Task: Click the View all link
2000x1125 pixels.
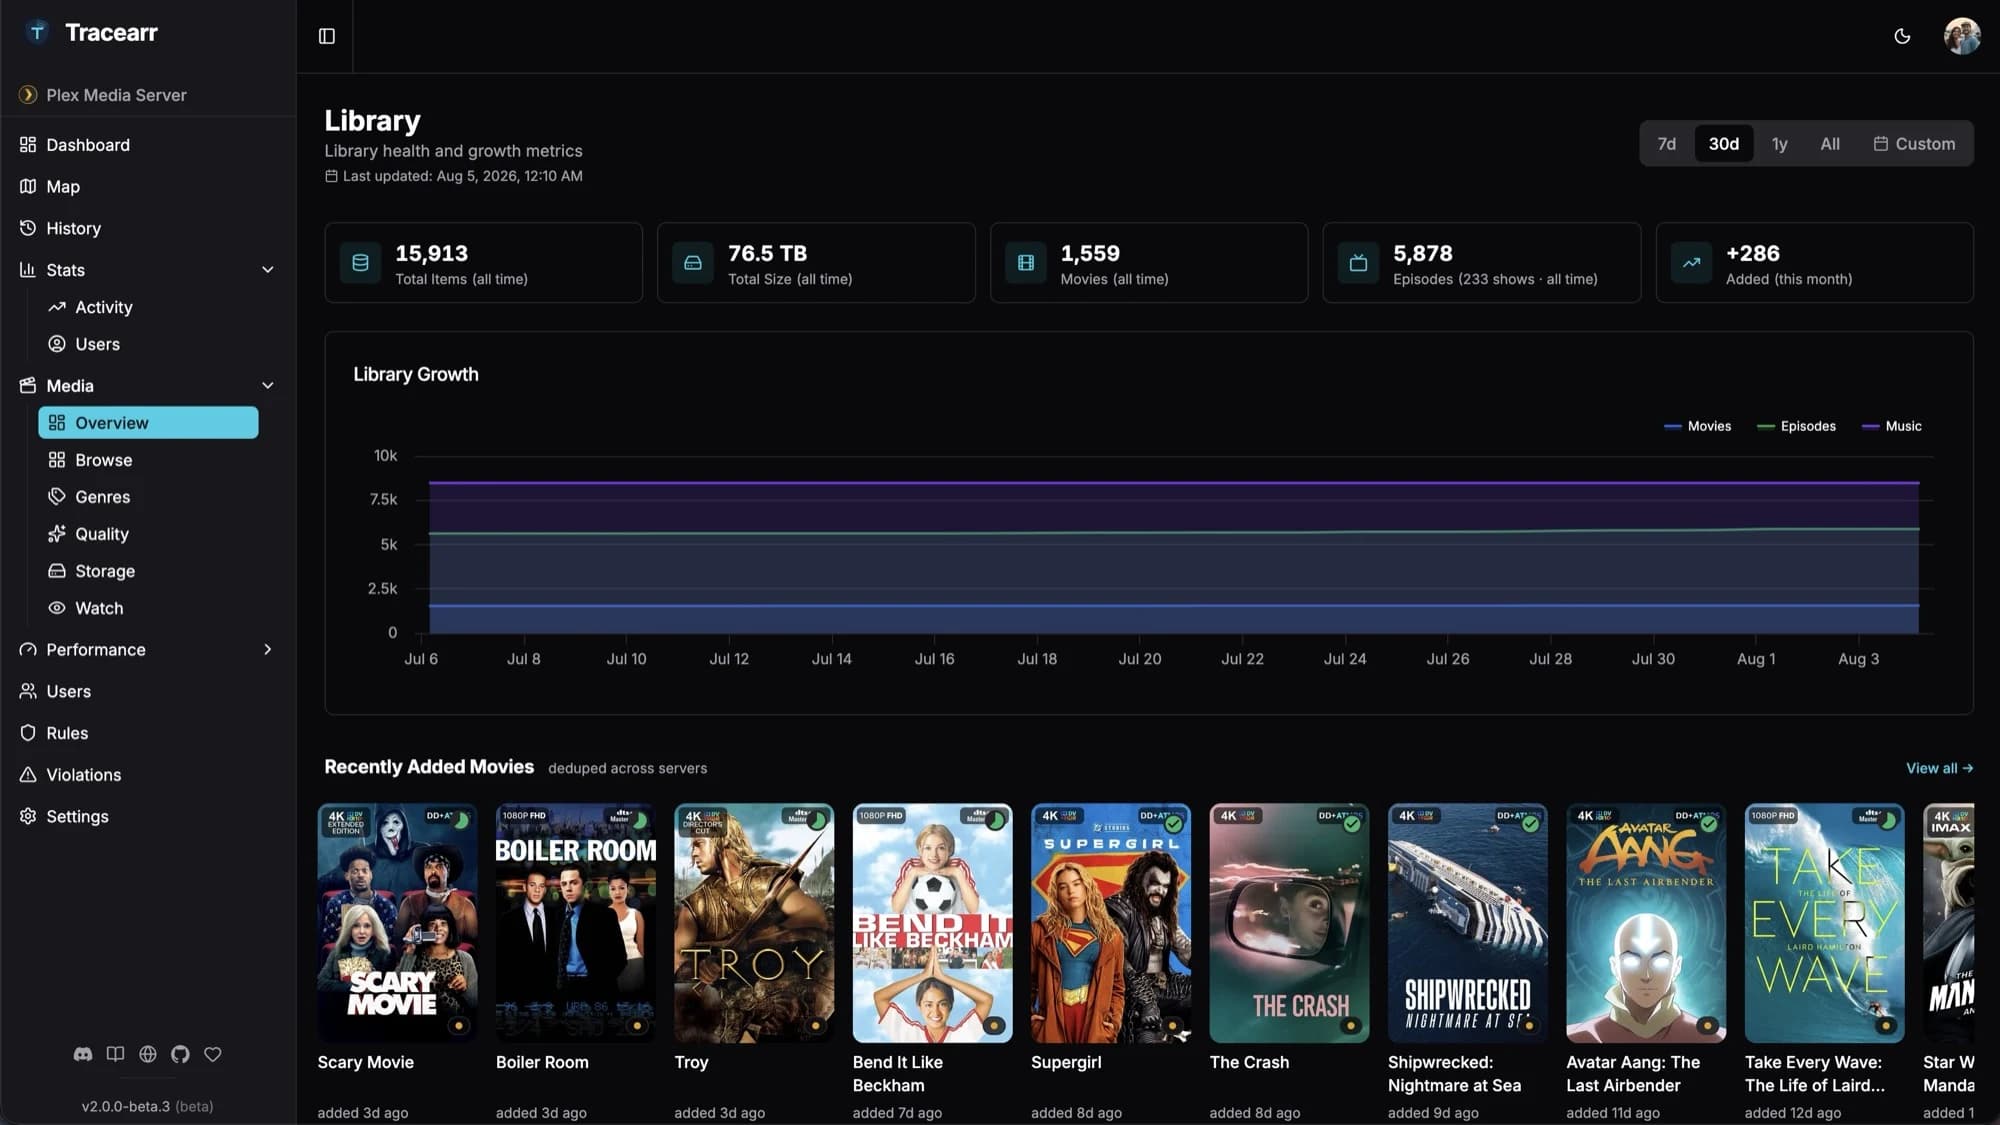Action: pos(1939,768)
